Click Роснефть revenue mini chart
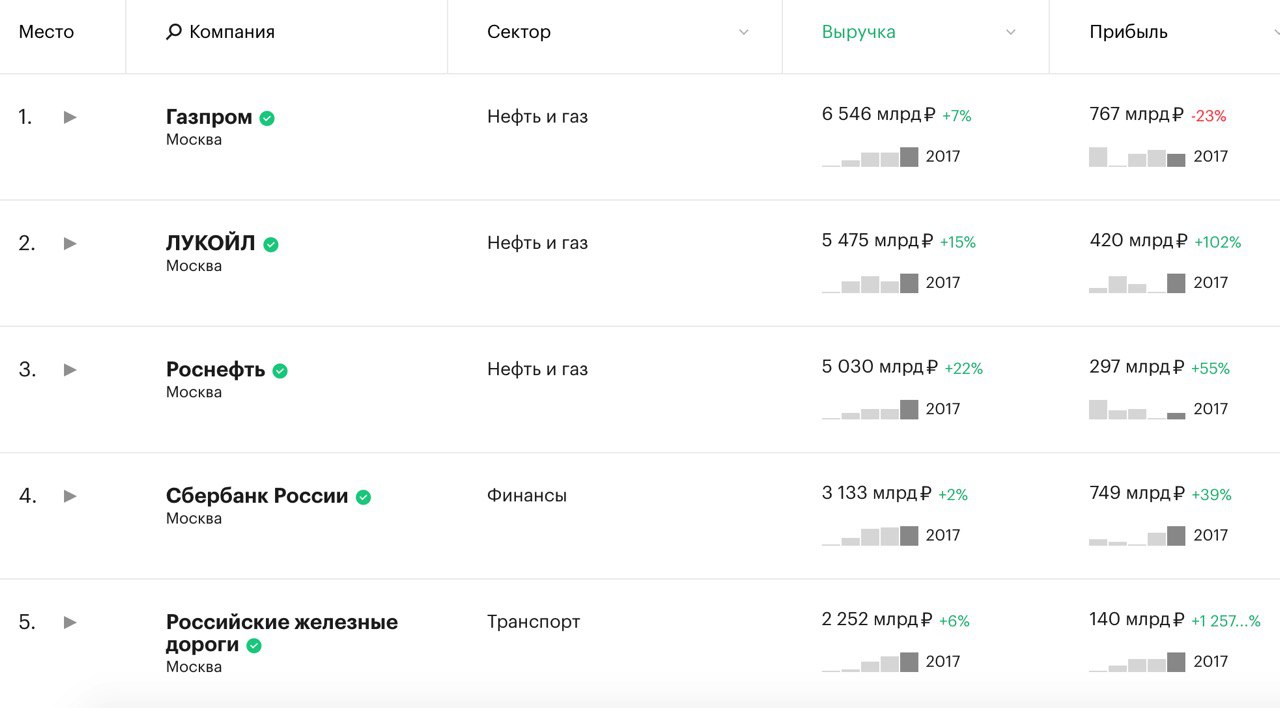1280x708 pixels. point(870,409)
